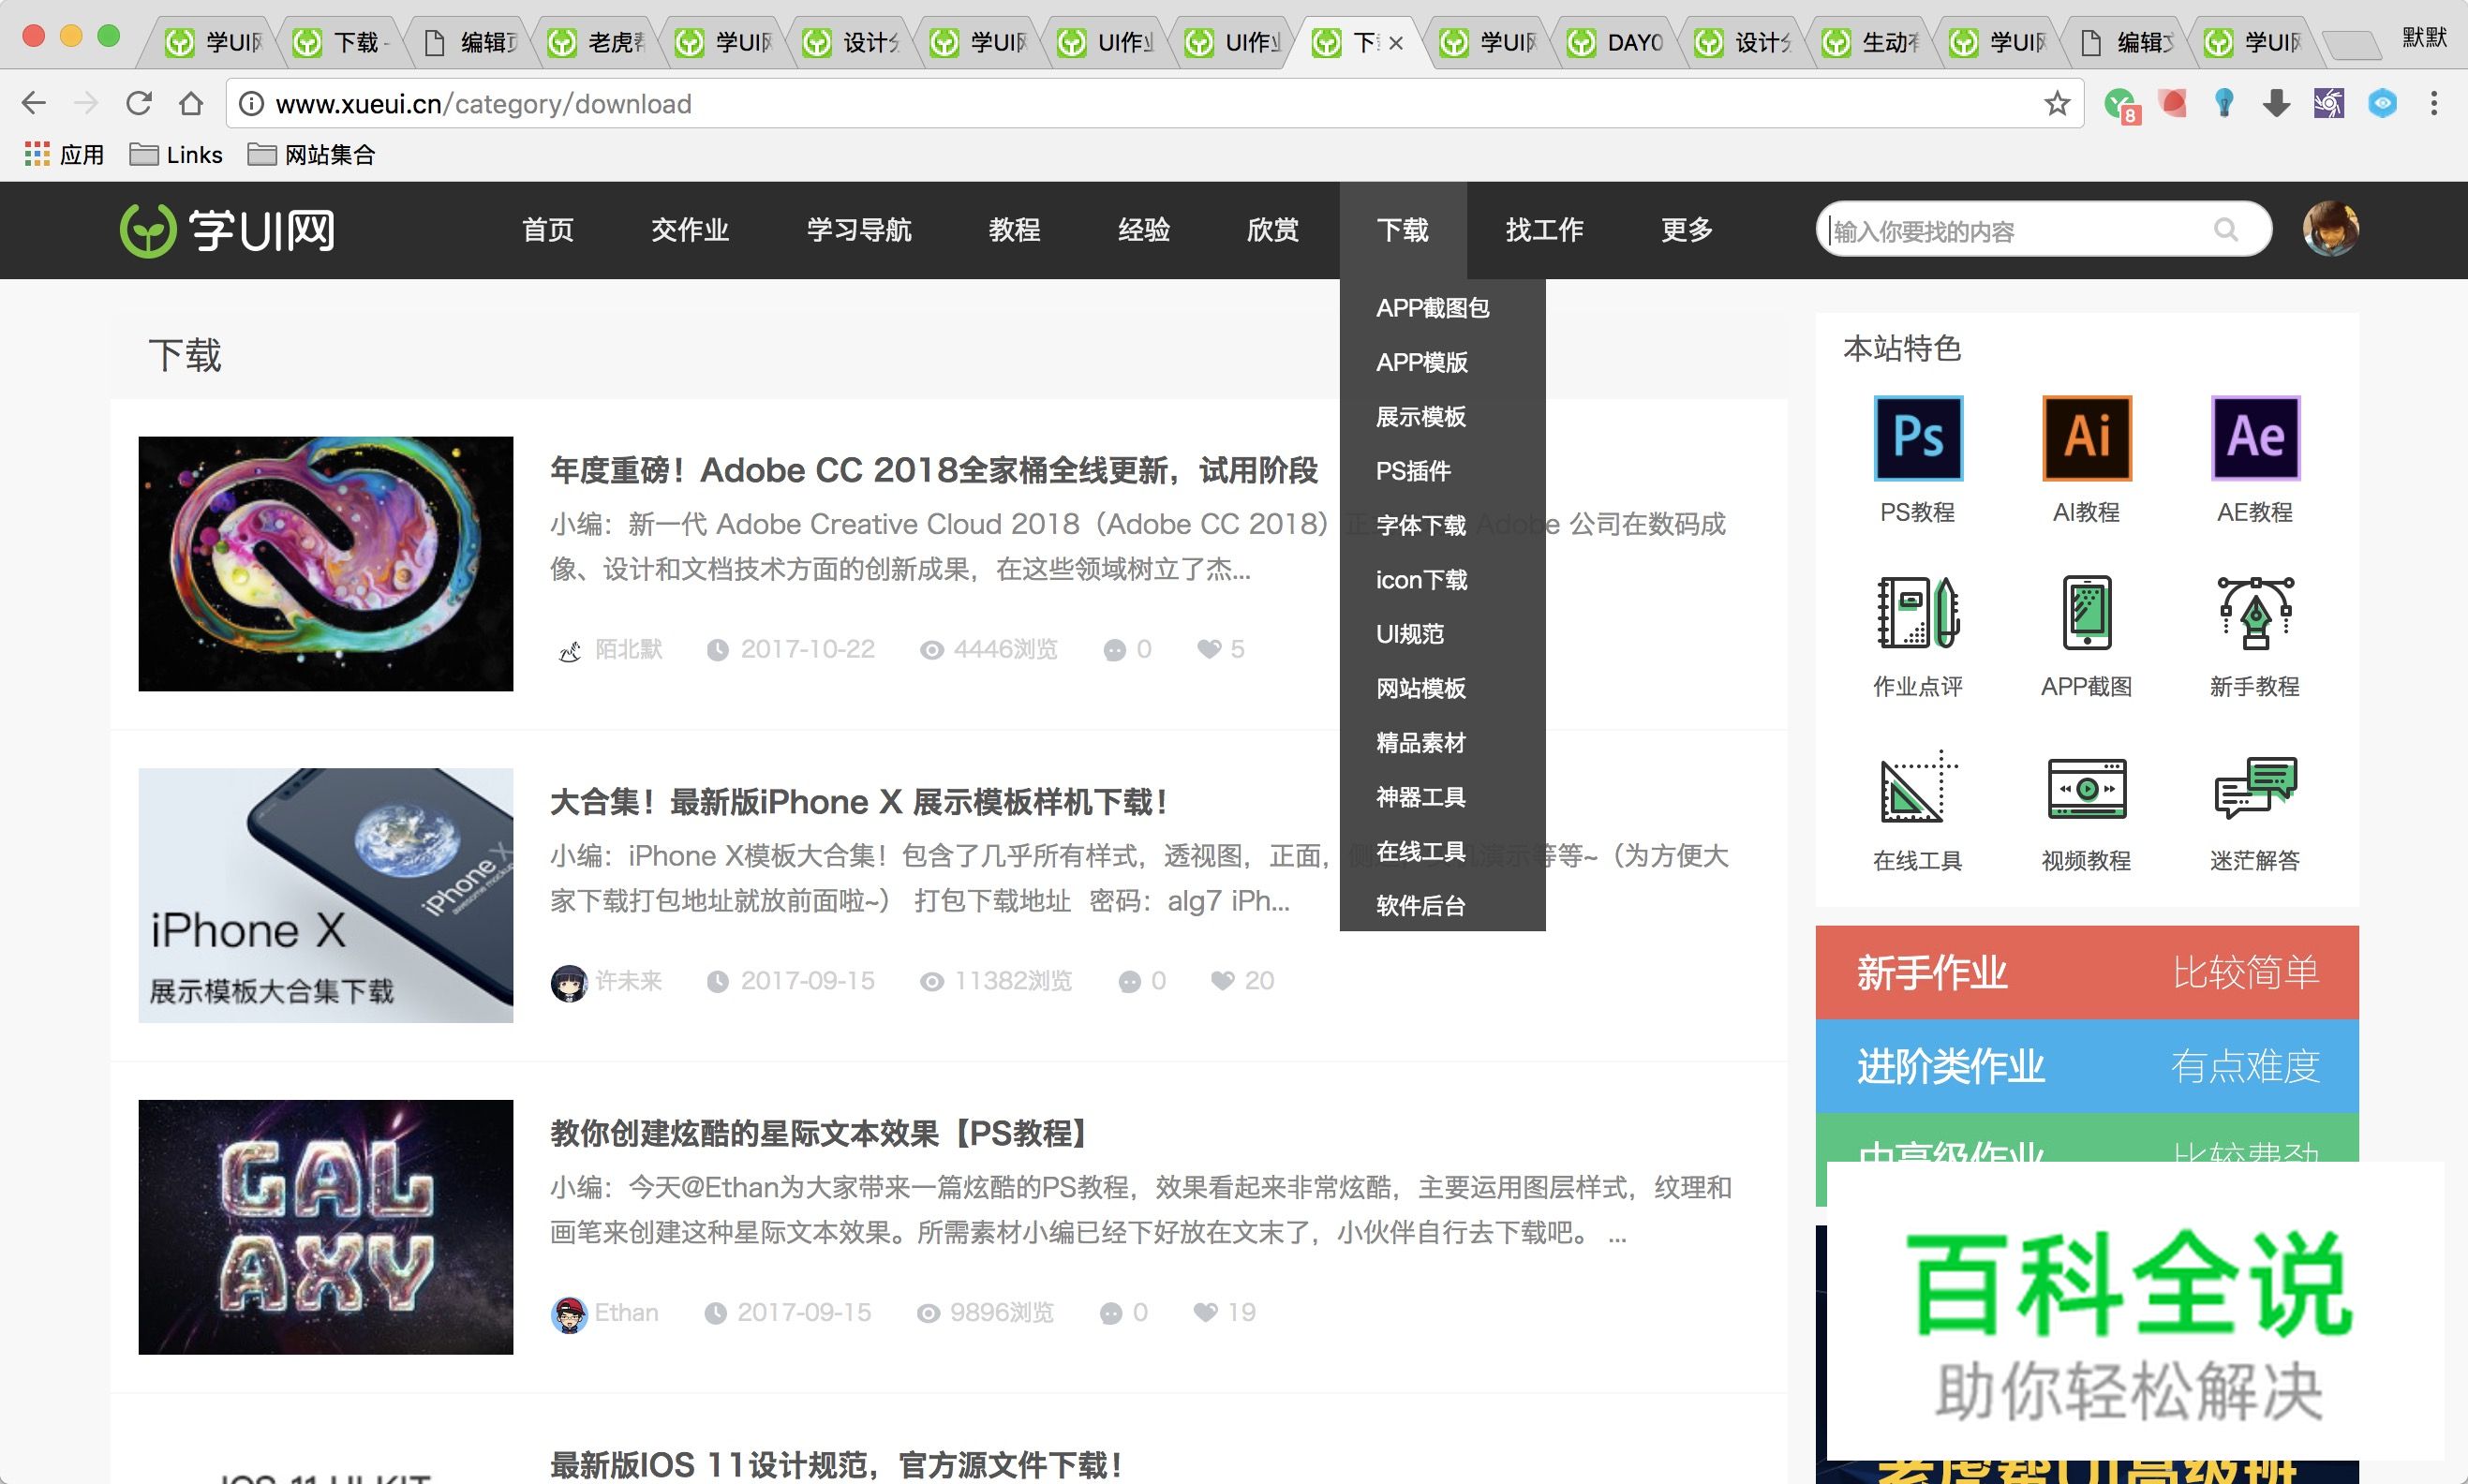Select 字体下载 from the download menu
This screenshot has height=1484, width=2468.
1421,524
